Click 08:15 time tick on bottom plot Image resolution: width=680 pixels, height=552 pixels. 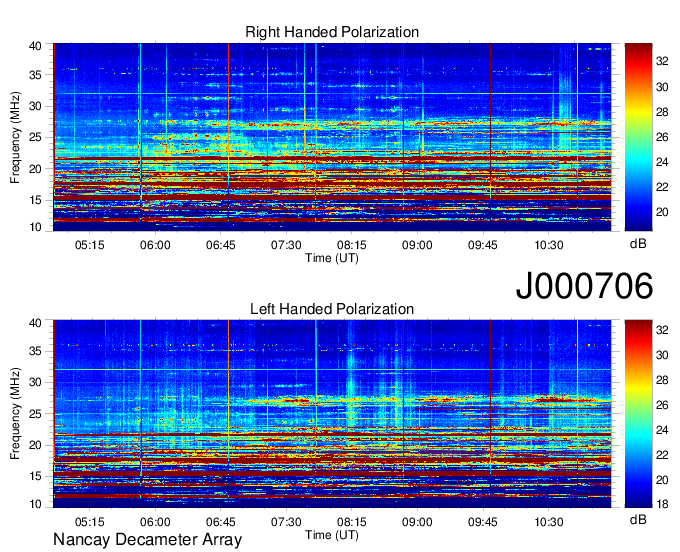[352, 522]
